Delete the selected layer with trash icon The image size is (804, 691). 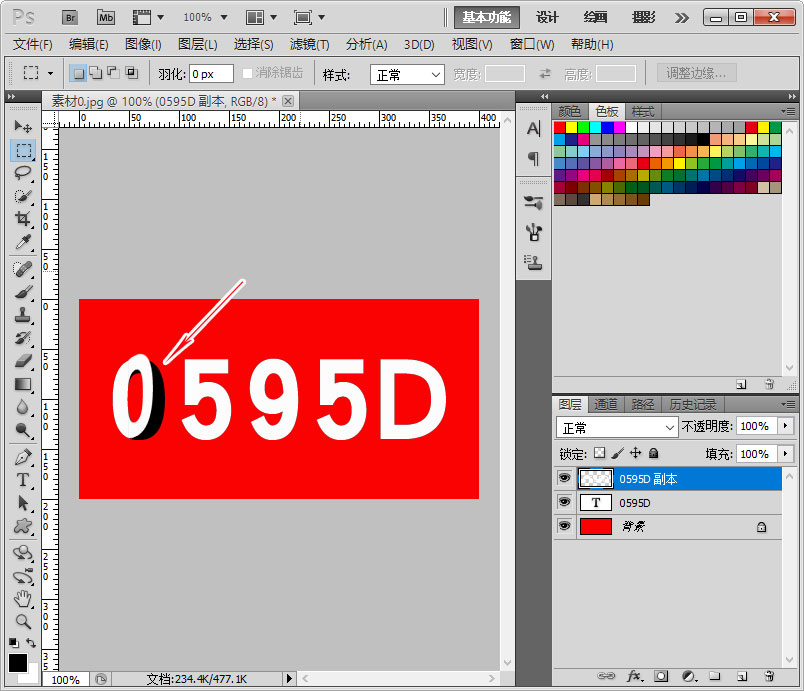769,677
